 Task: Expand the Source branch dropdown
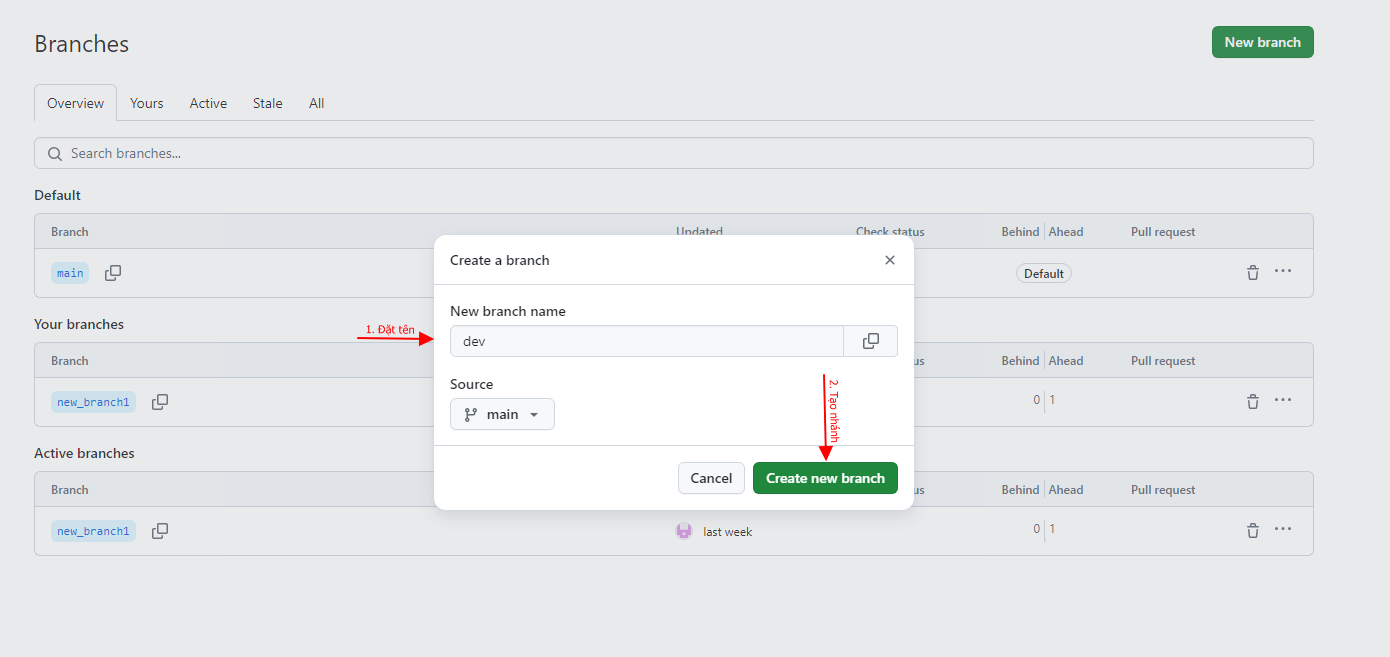point(502,414)
